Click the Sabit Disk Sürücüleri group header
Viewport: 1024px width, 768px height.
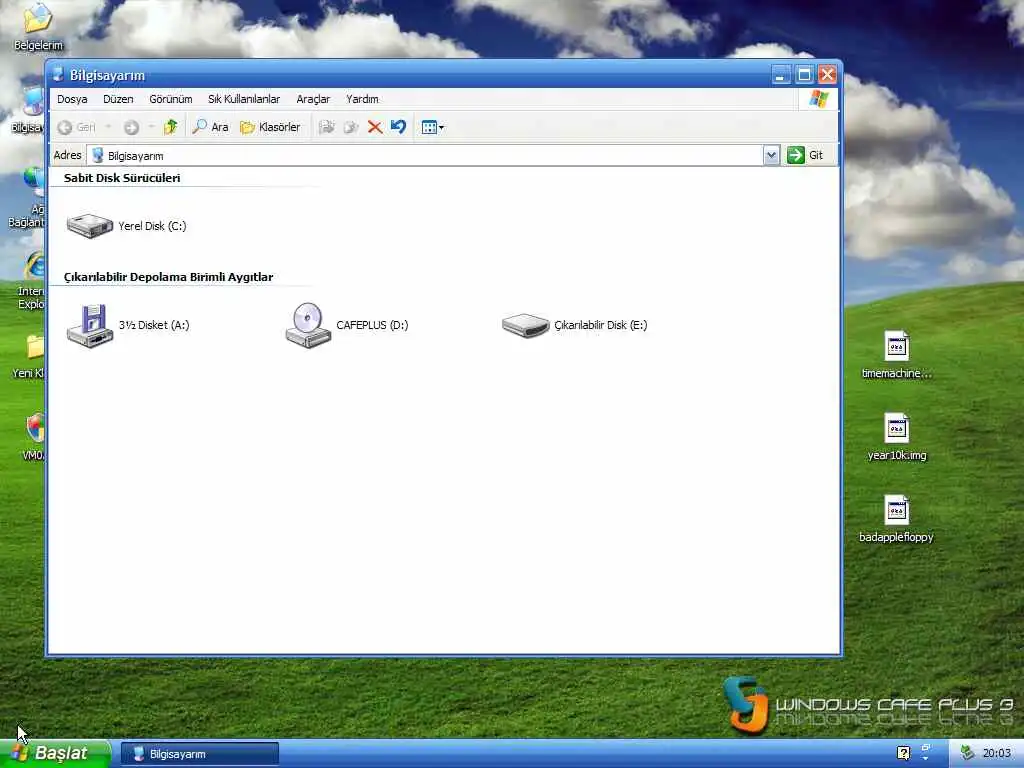(x=122, y=178)
